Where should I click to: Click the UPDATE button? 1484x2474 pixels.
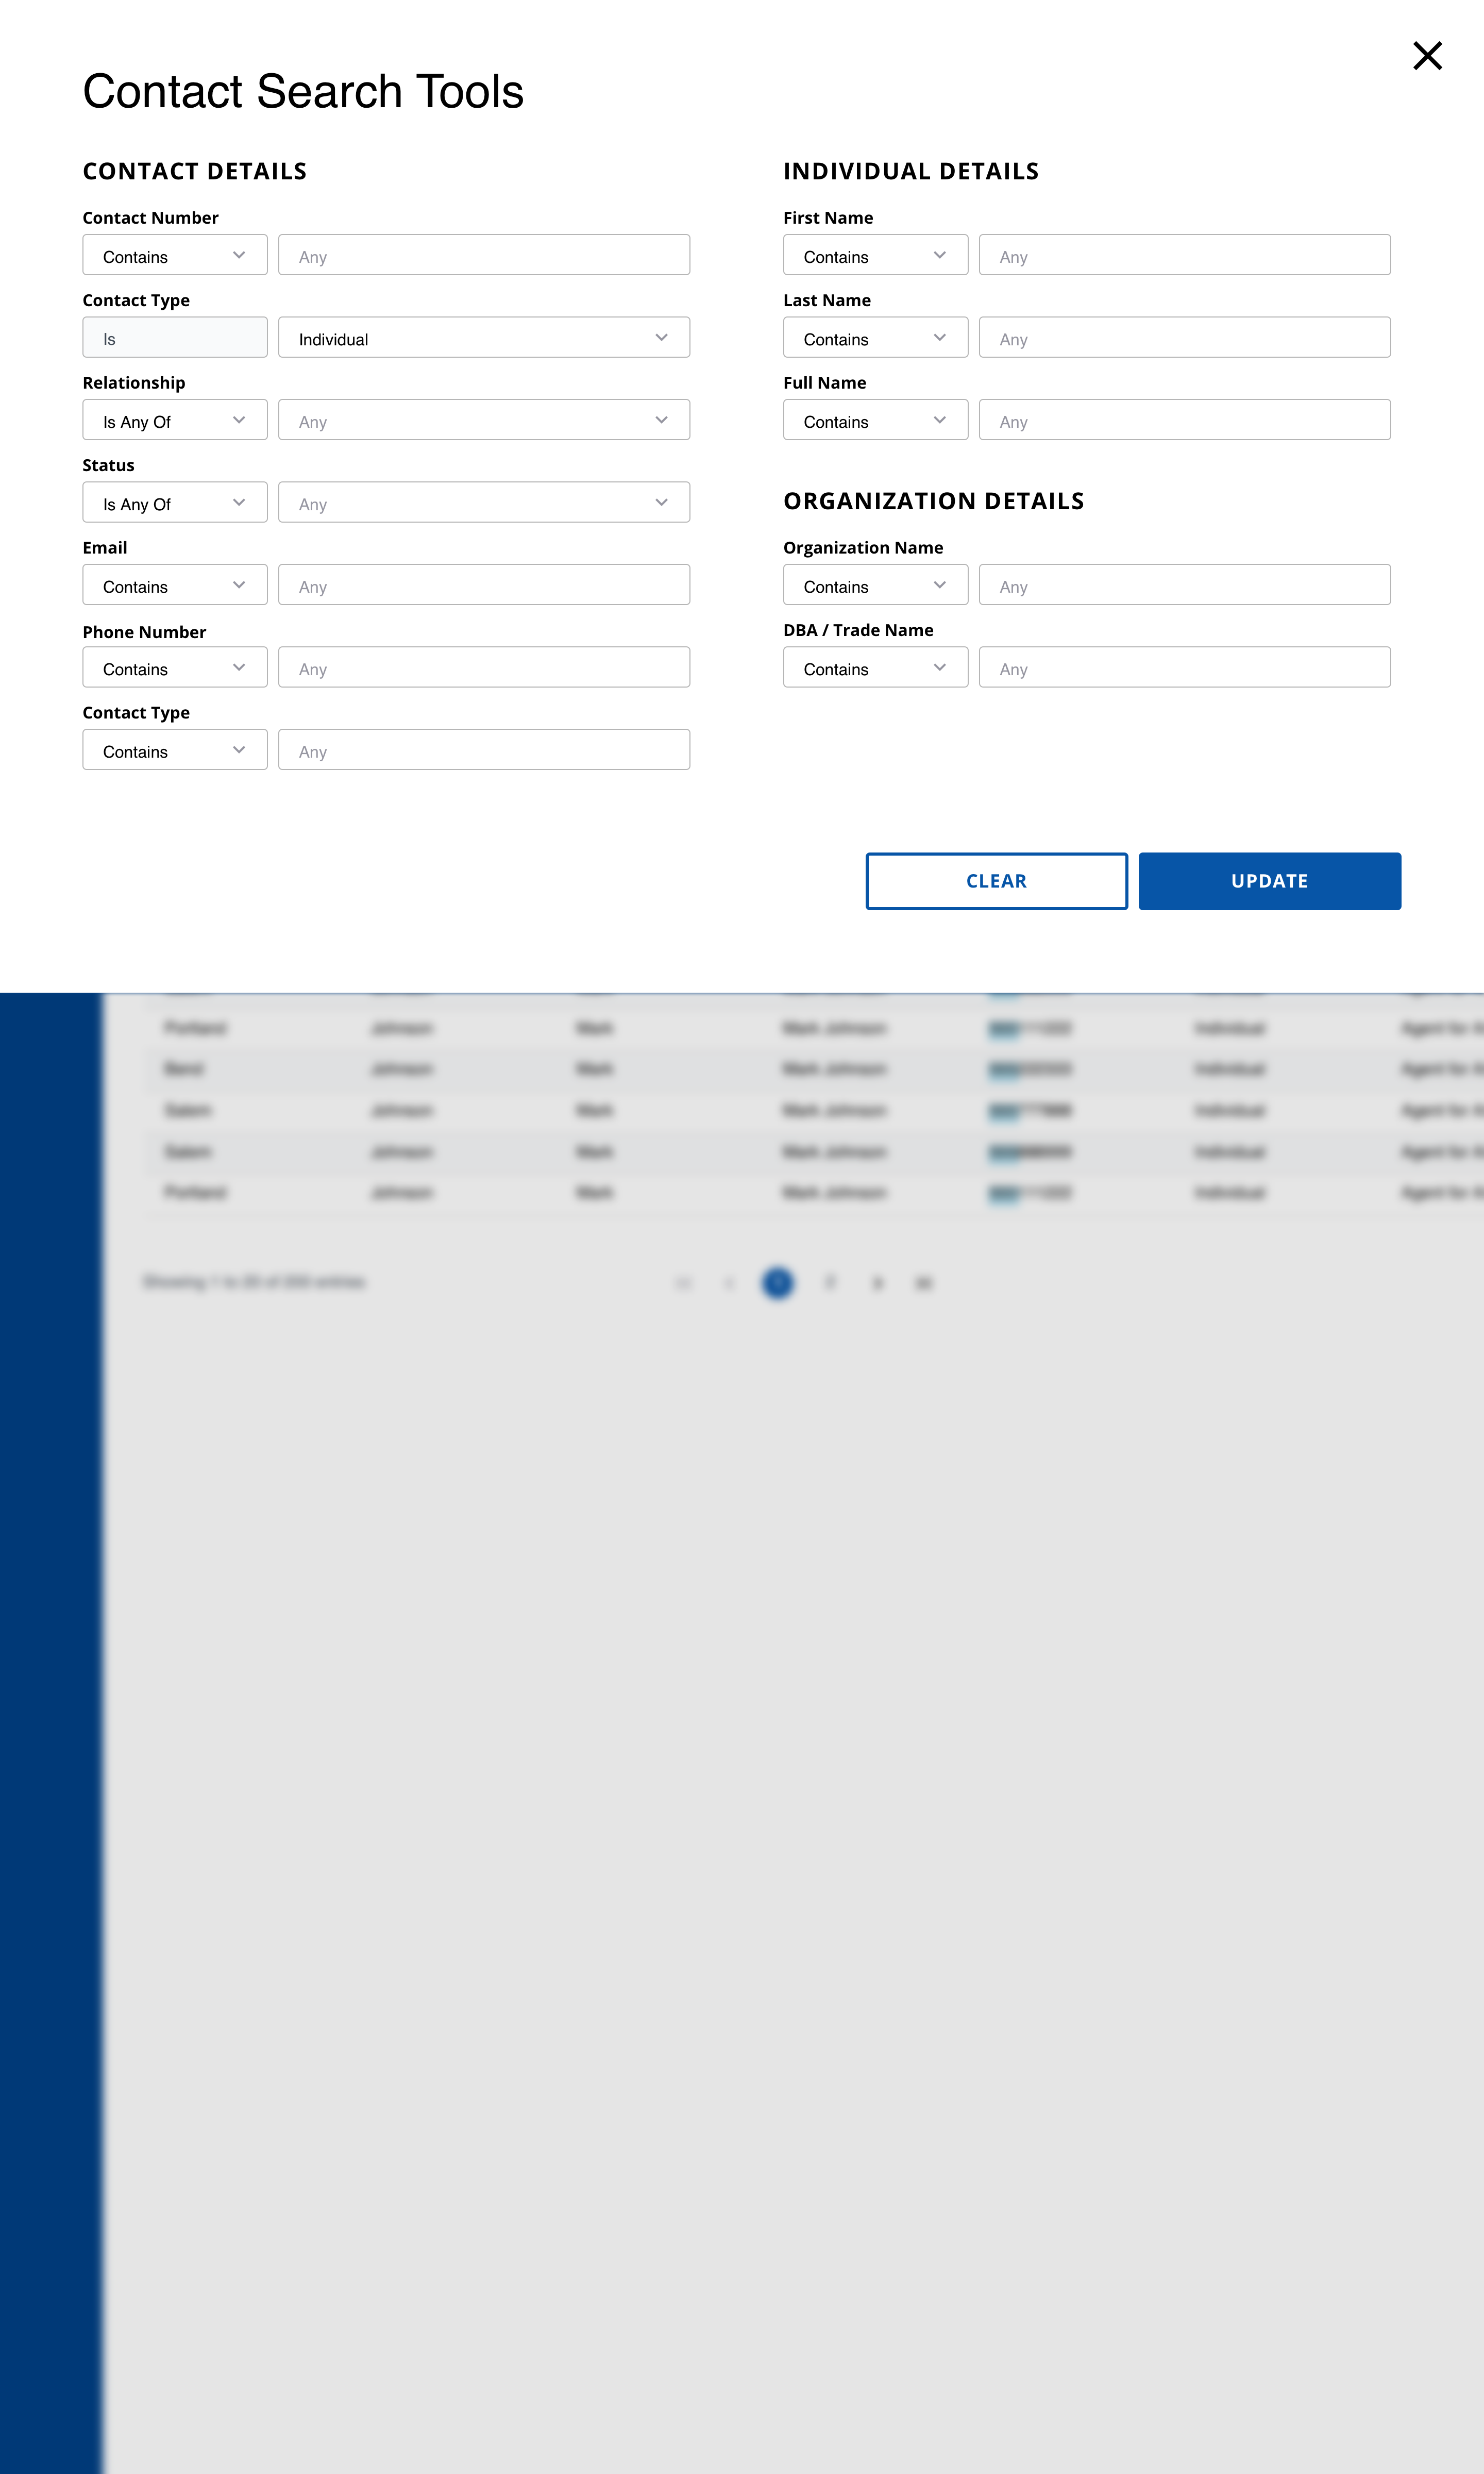click(1269, 881)
